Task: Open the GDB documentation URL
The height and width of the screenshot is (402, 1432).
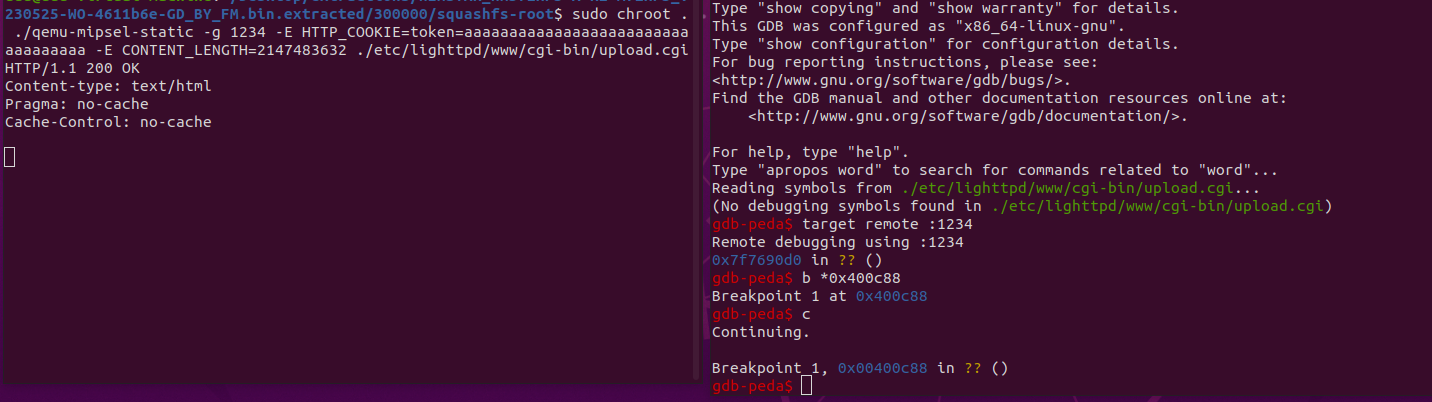Action: pos(967,117)
